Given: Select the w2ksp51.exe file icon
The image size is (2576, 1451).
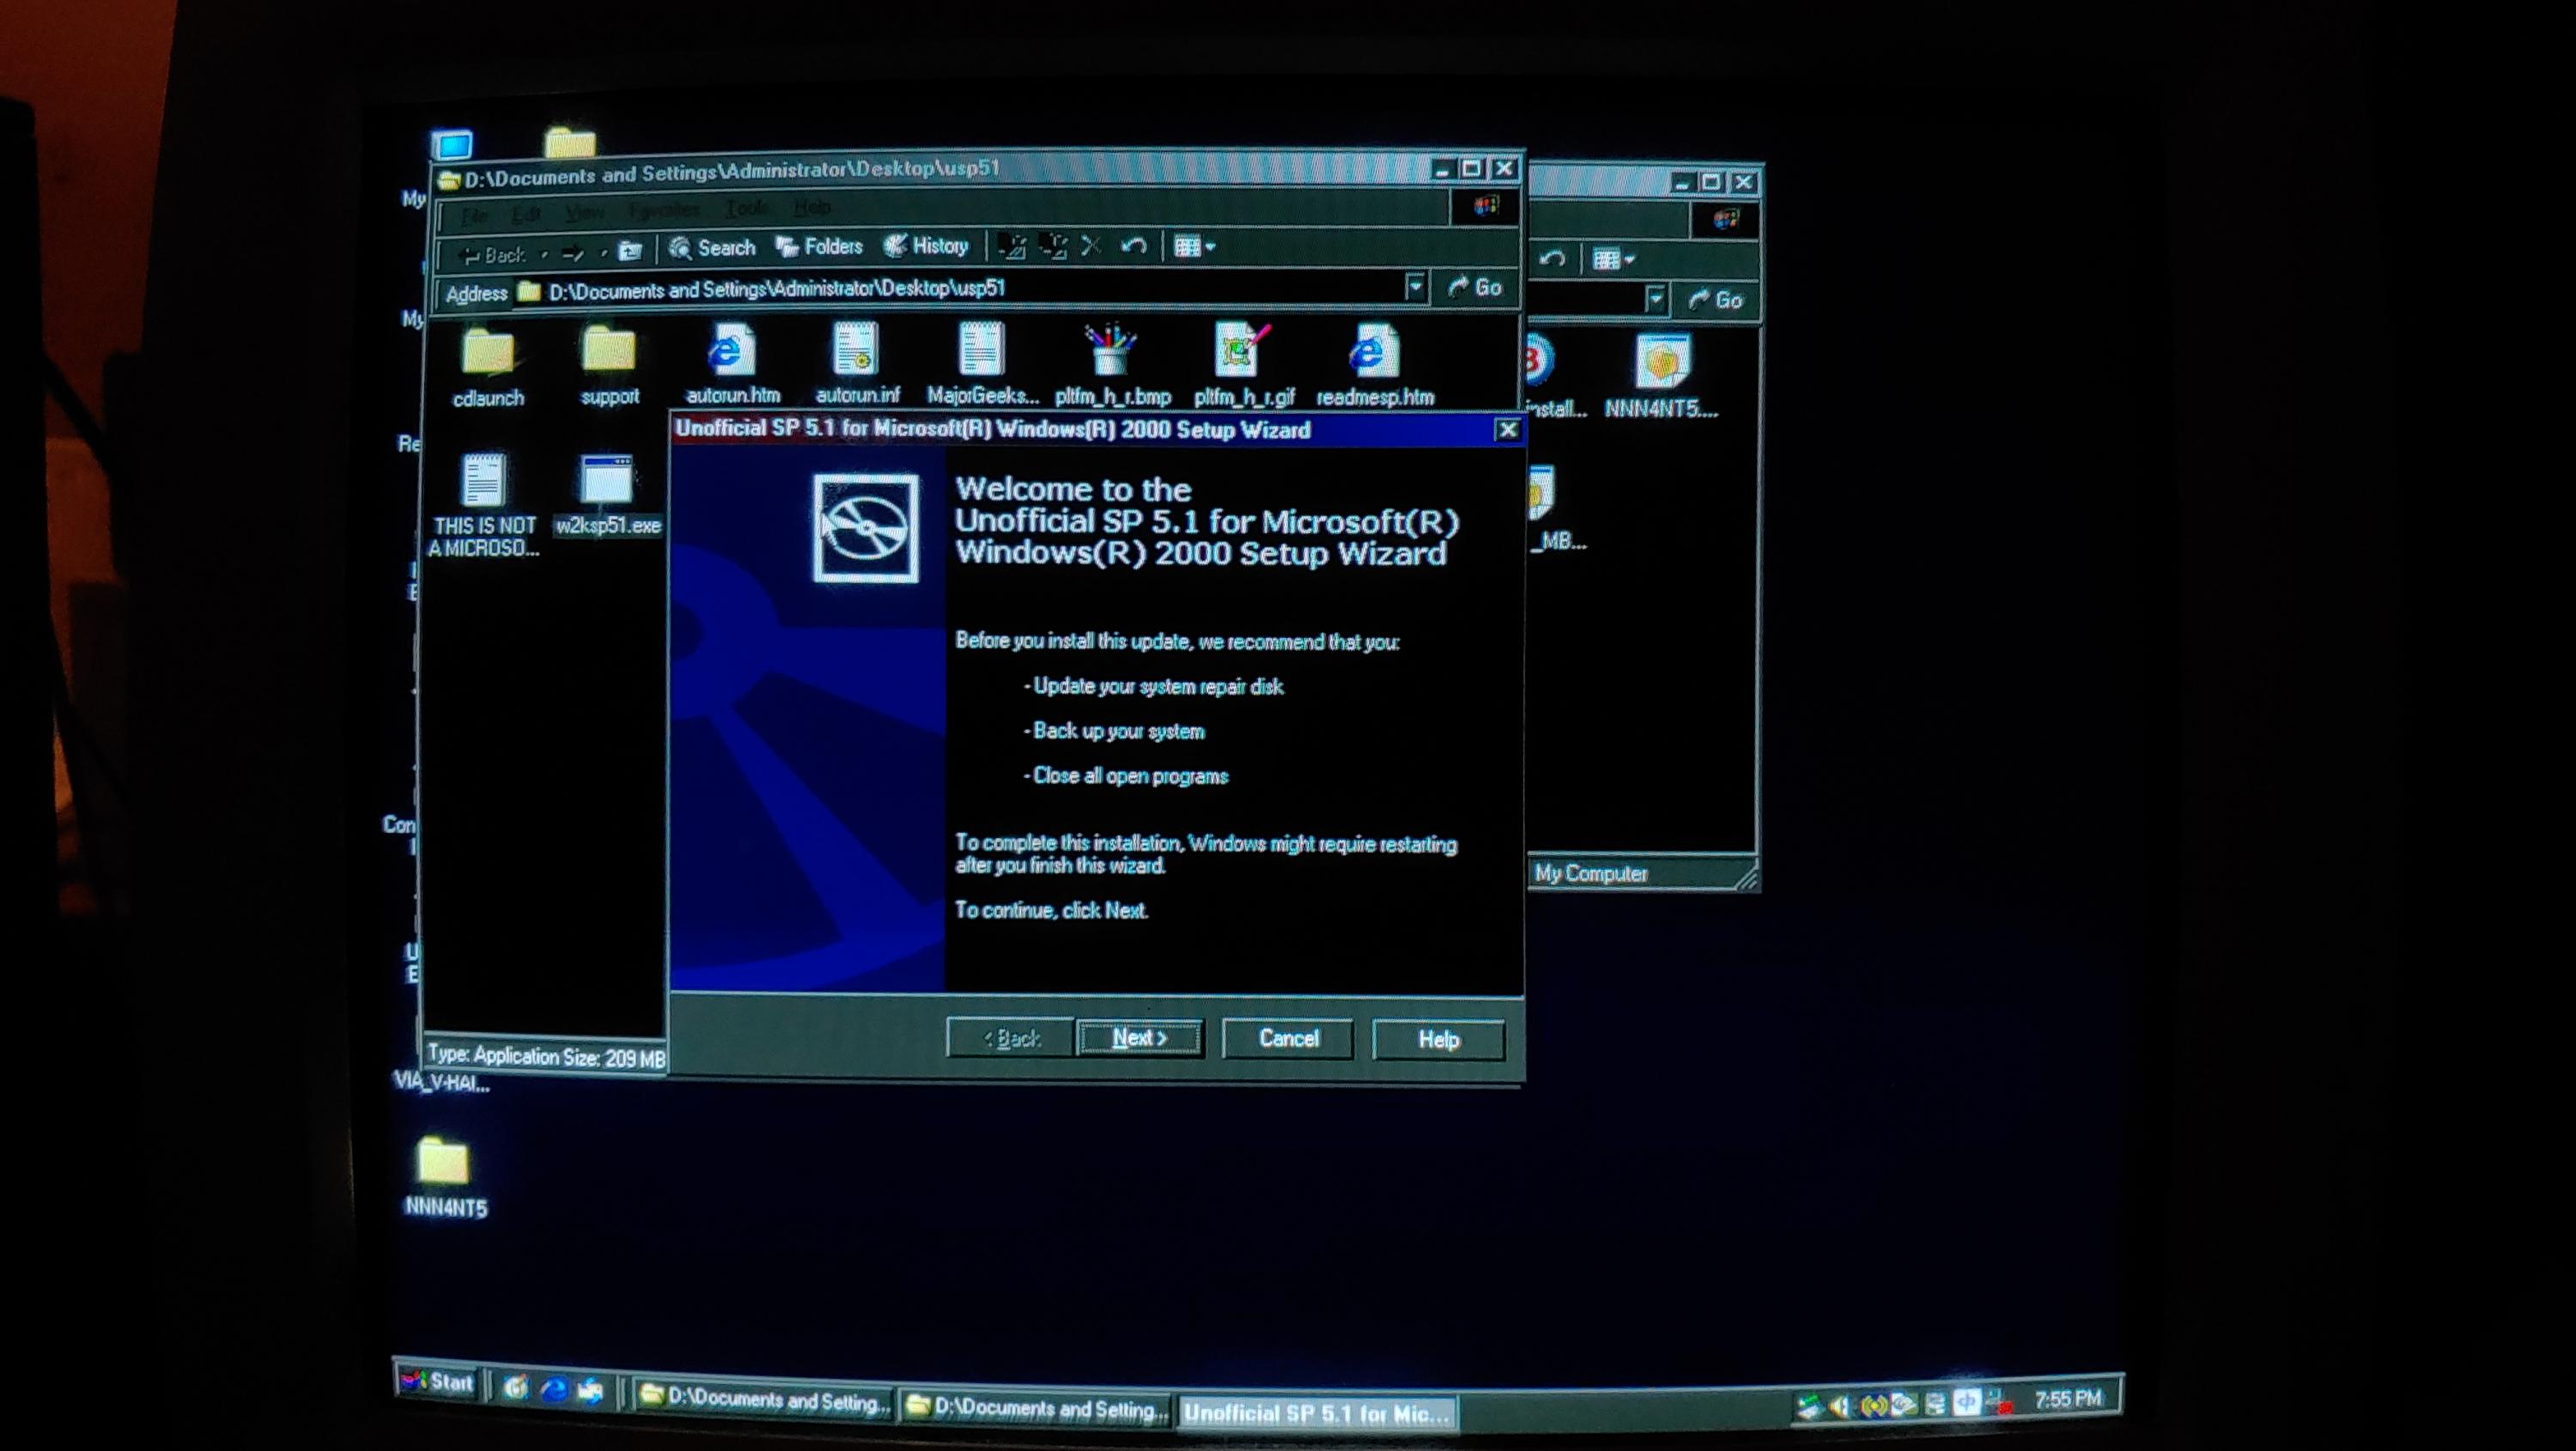Looking at the screenshot, I should [607, 482].
